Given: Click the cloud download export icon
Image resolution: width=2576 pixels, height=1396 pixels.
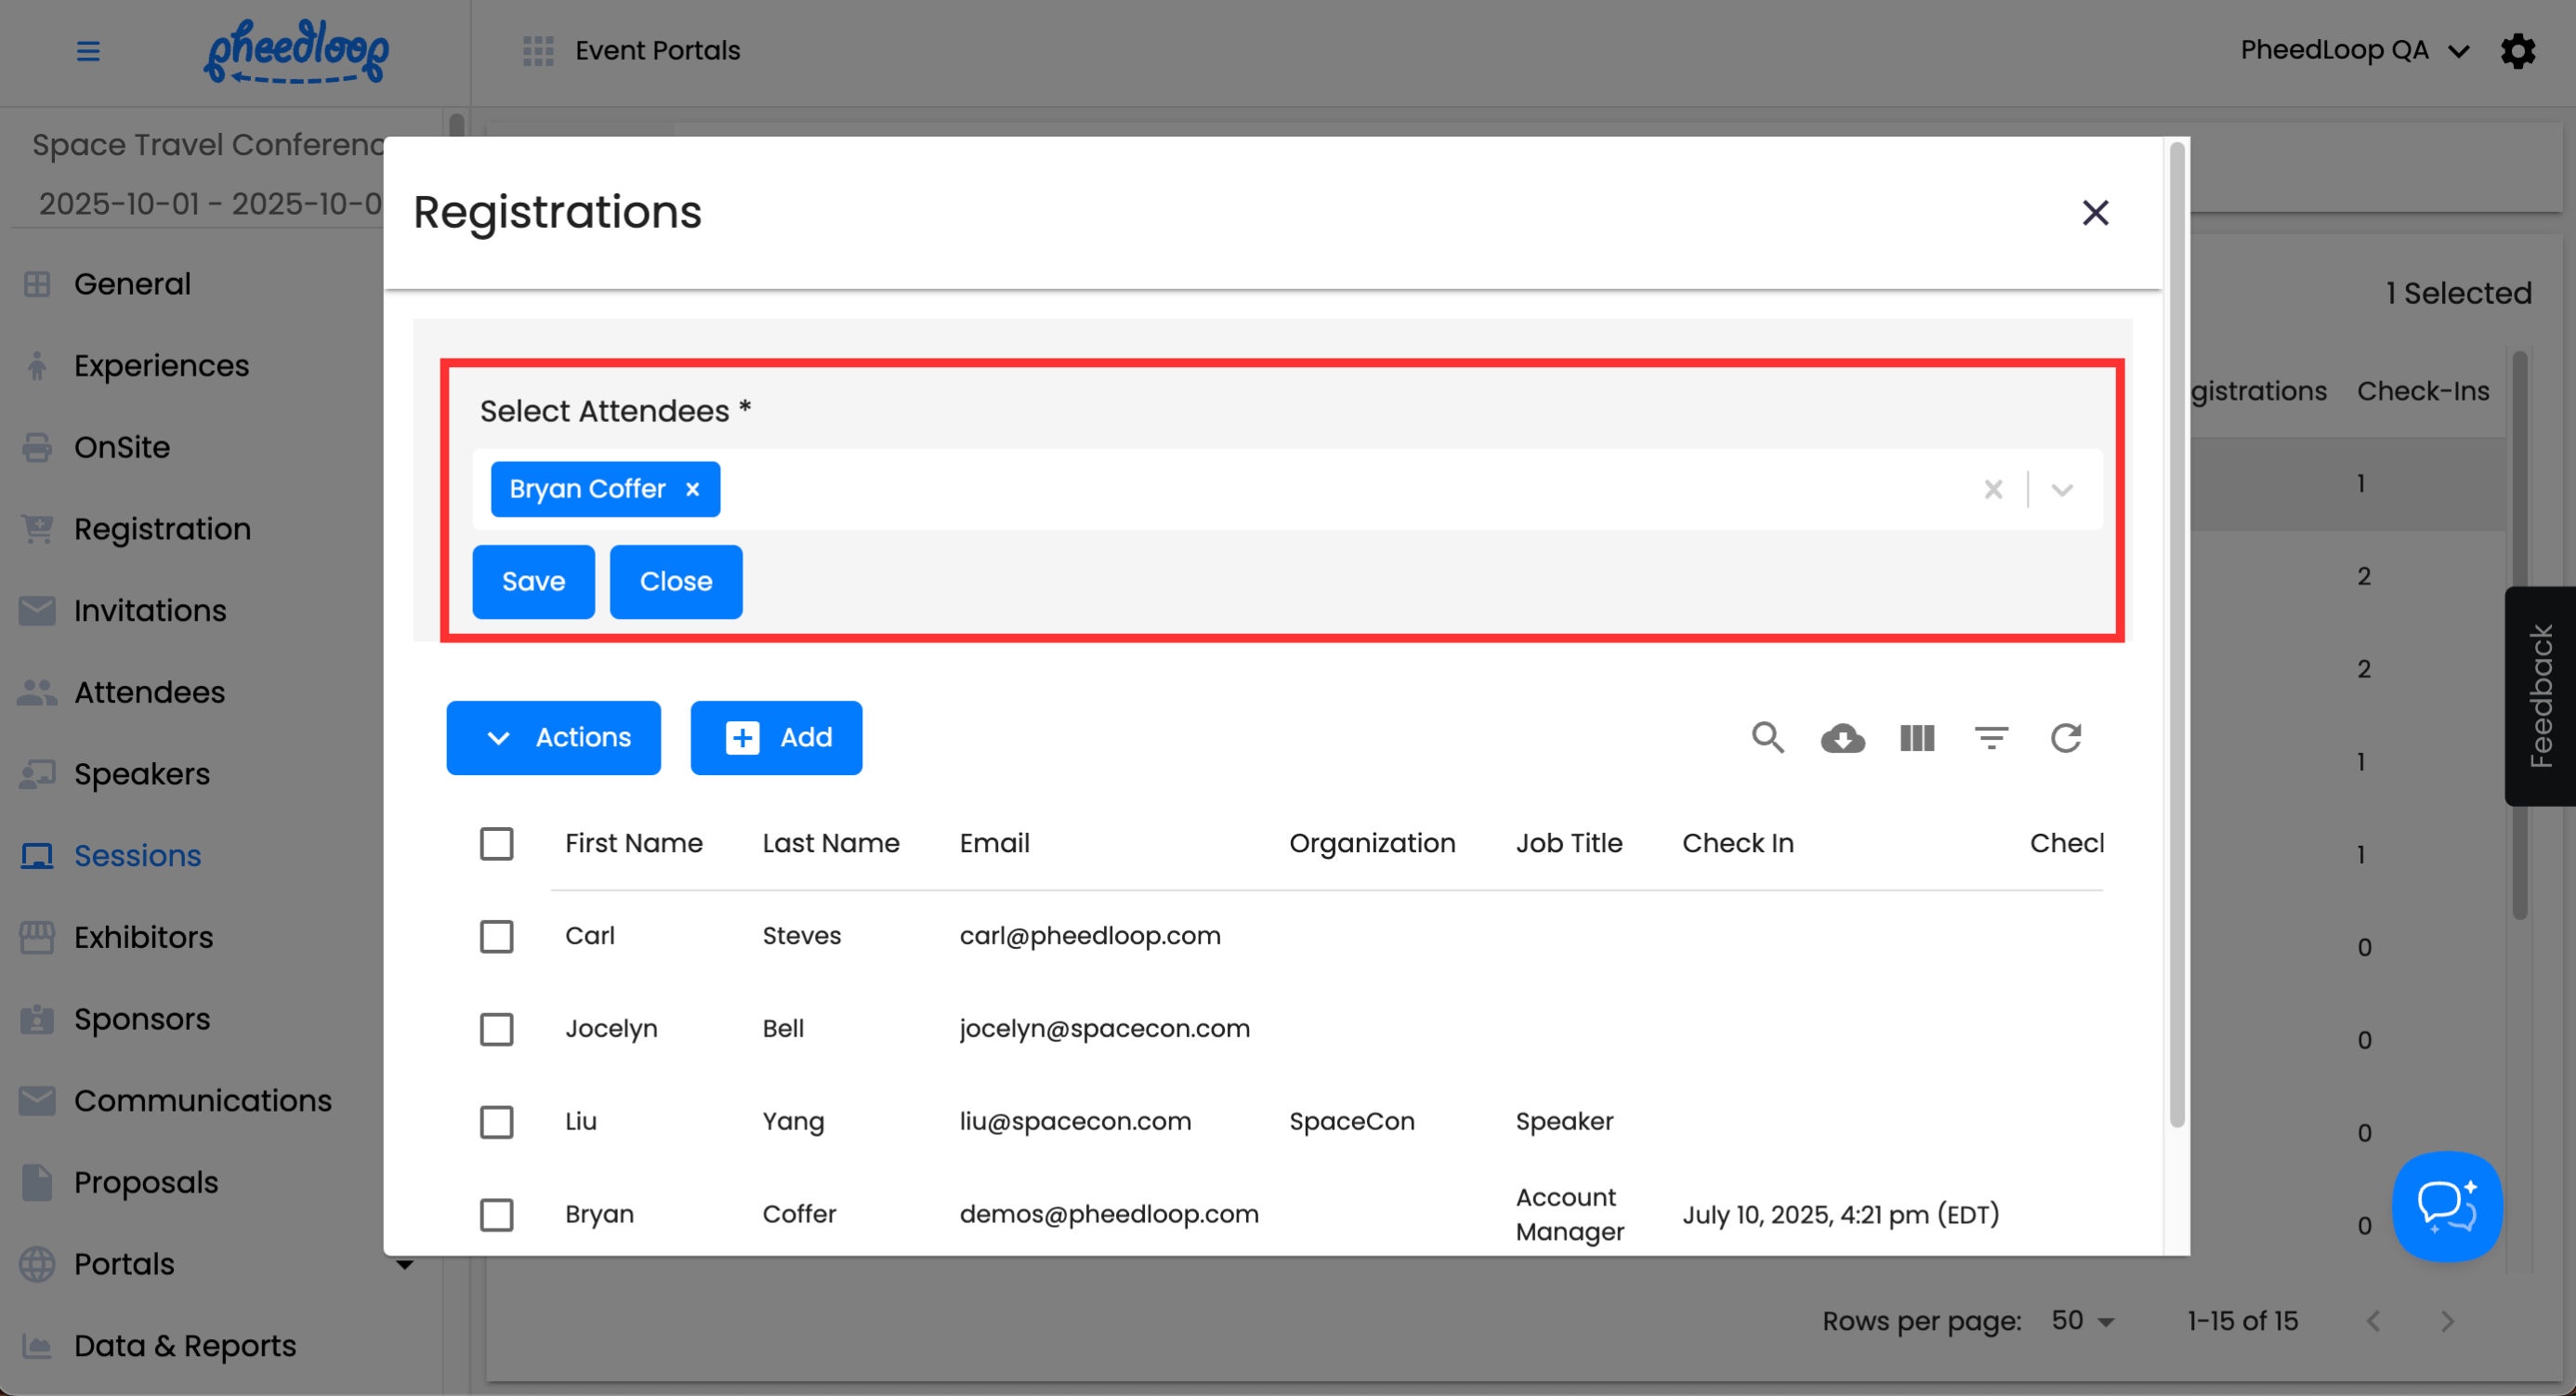Looking at the screenshot, I should pos(1842,738).
